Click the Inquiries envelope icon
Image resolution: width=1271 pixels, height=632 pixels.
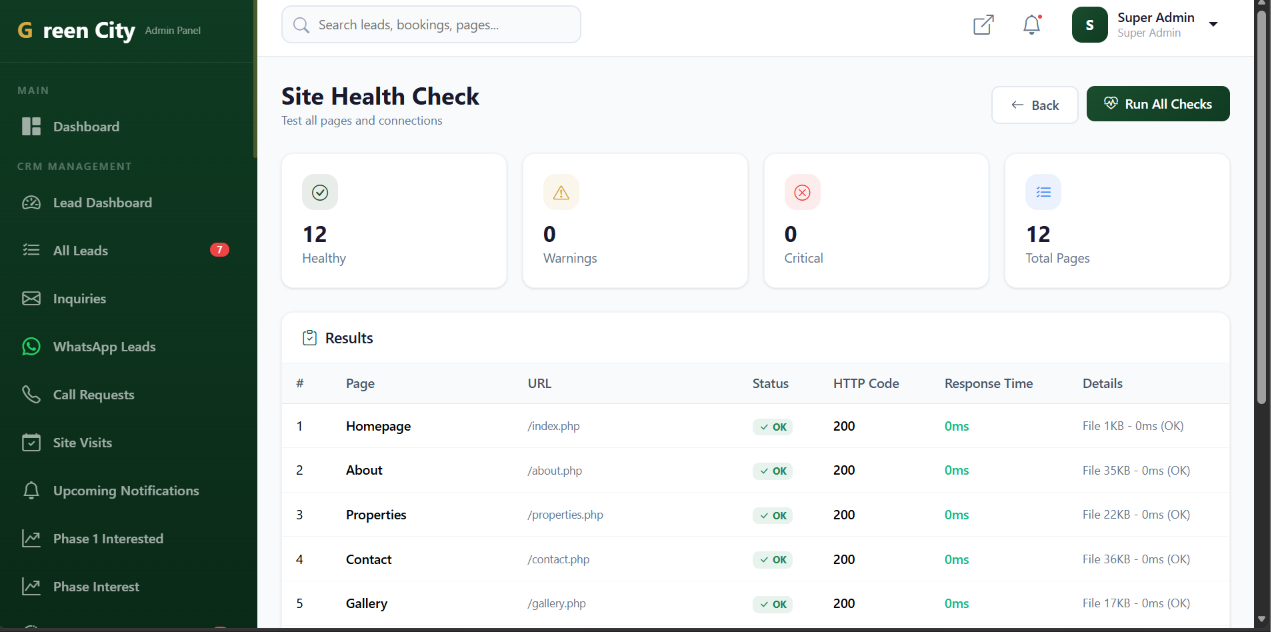click(x=31, y=298)
